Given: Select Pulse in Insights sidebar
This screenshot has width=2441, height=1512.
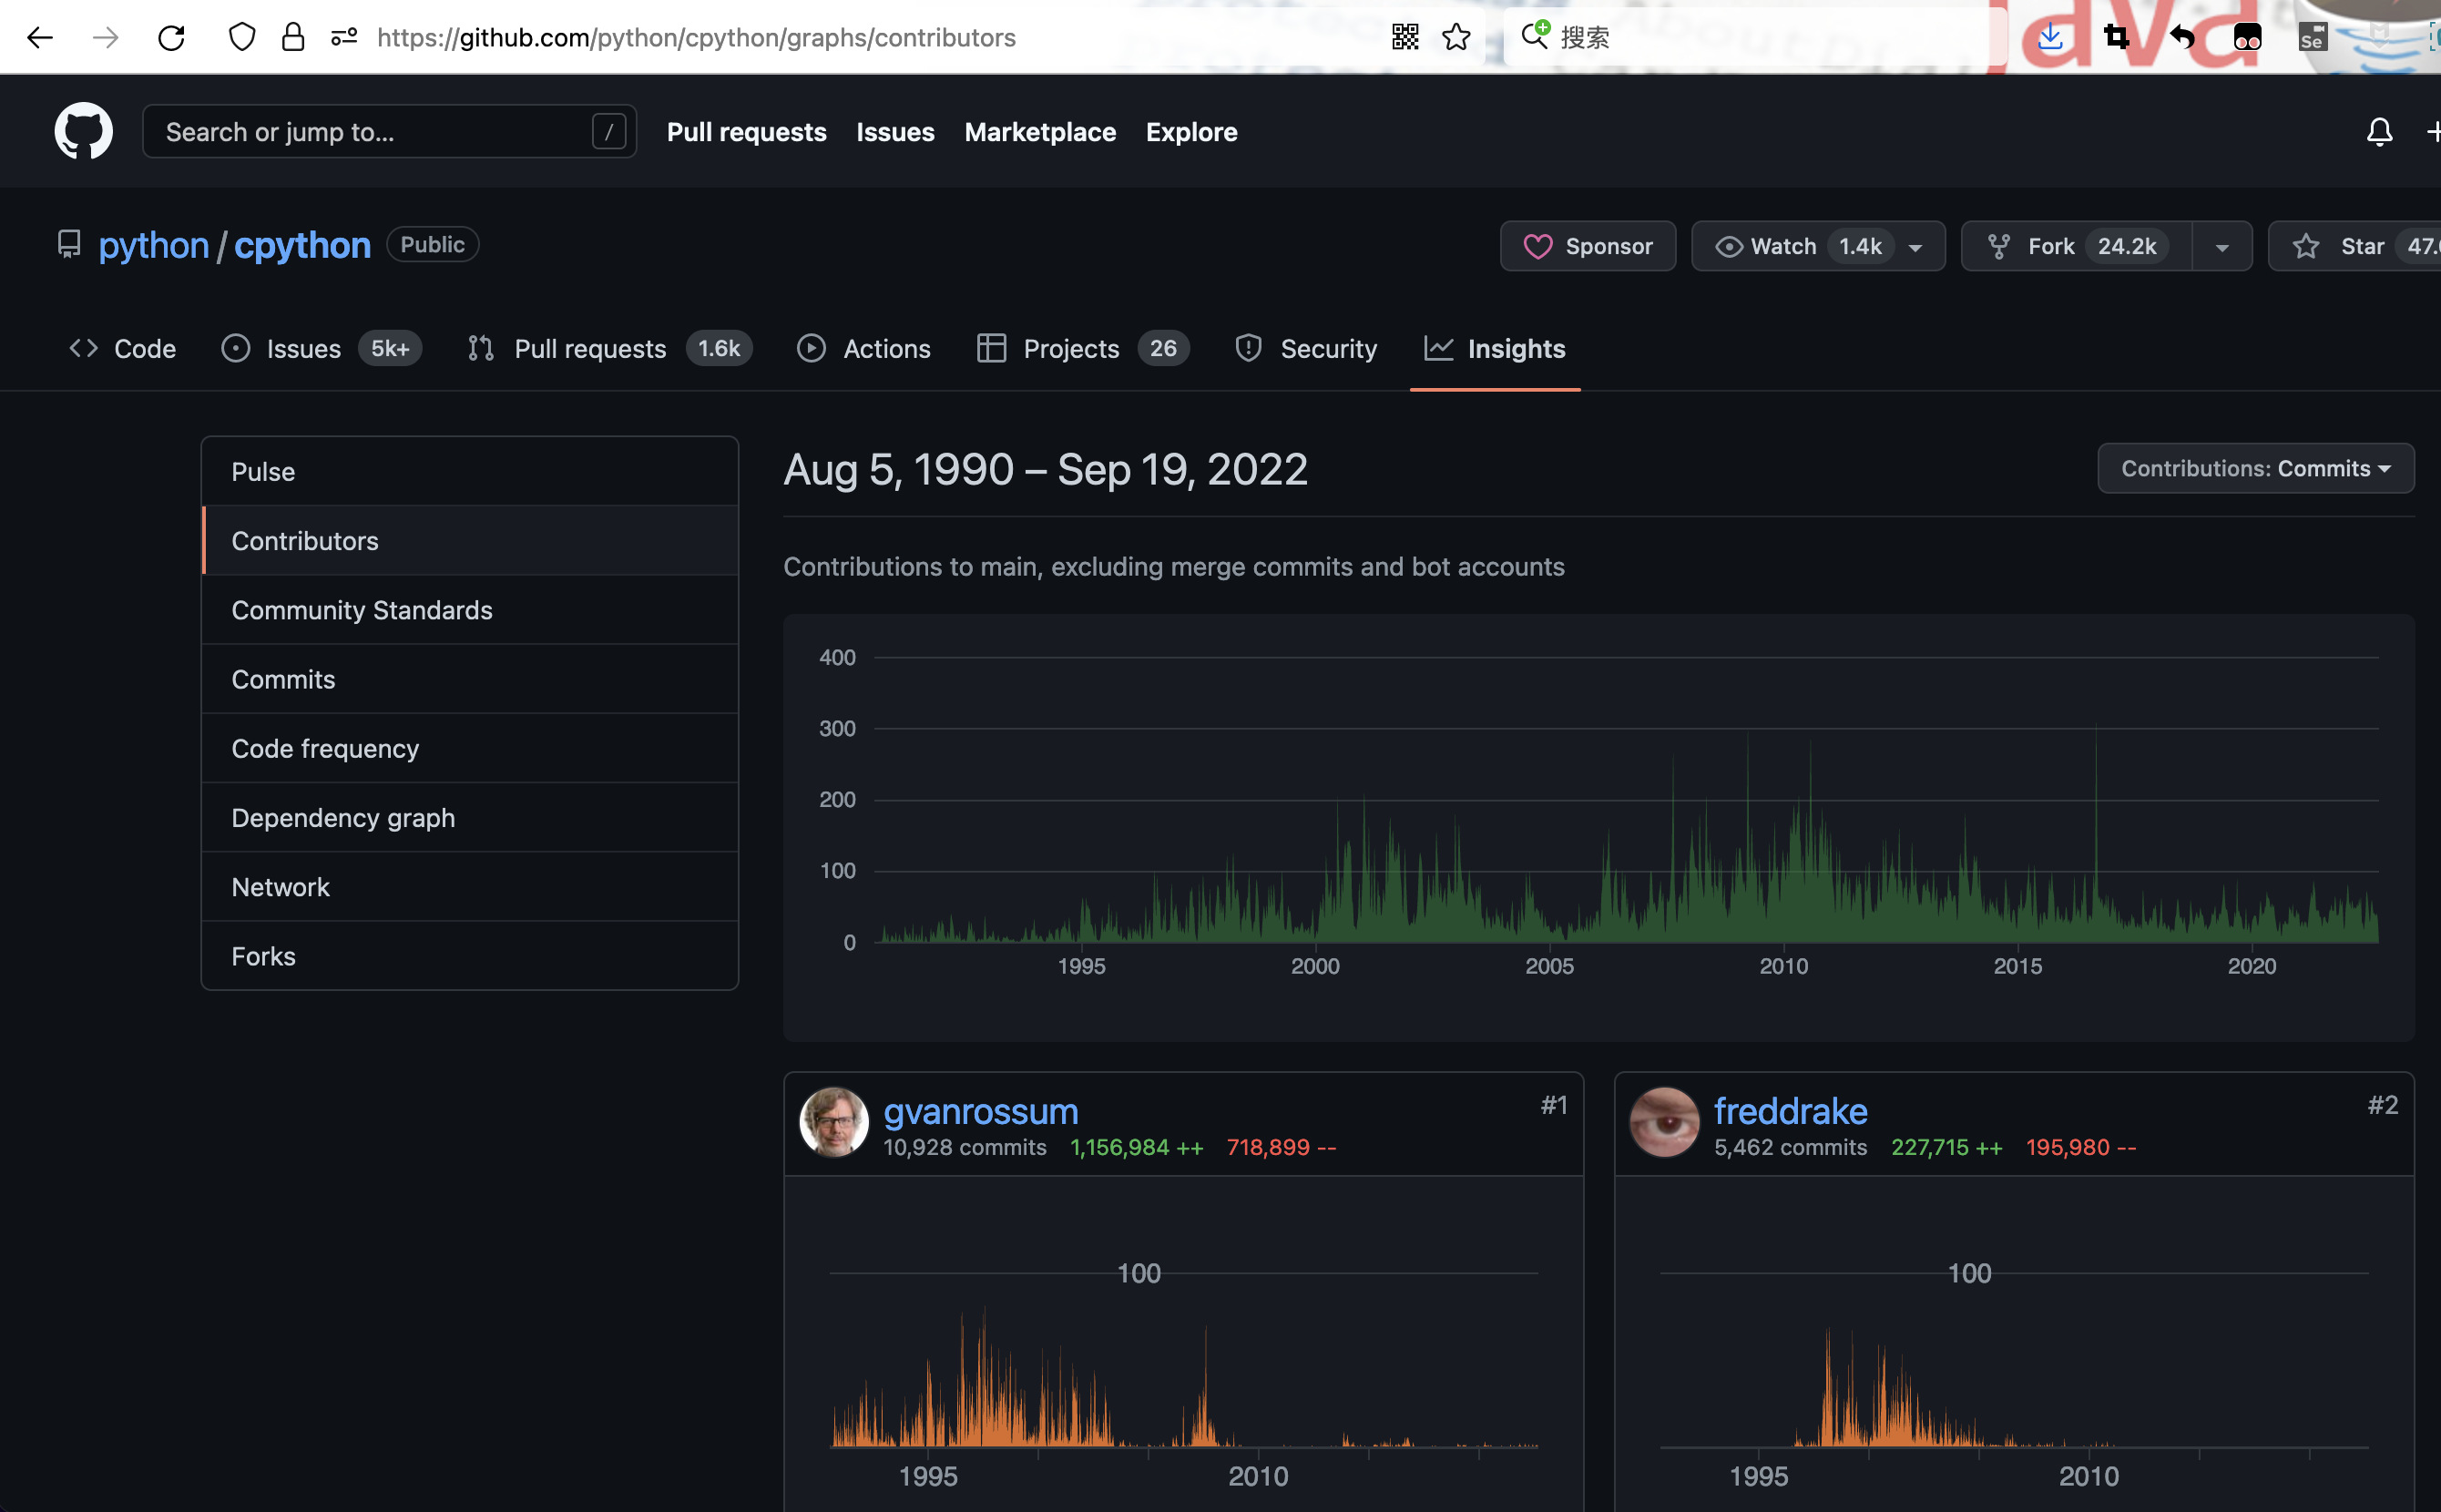Looking at the screenshot, I should click(470, 471).
